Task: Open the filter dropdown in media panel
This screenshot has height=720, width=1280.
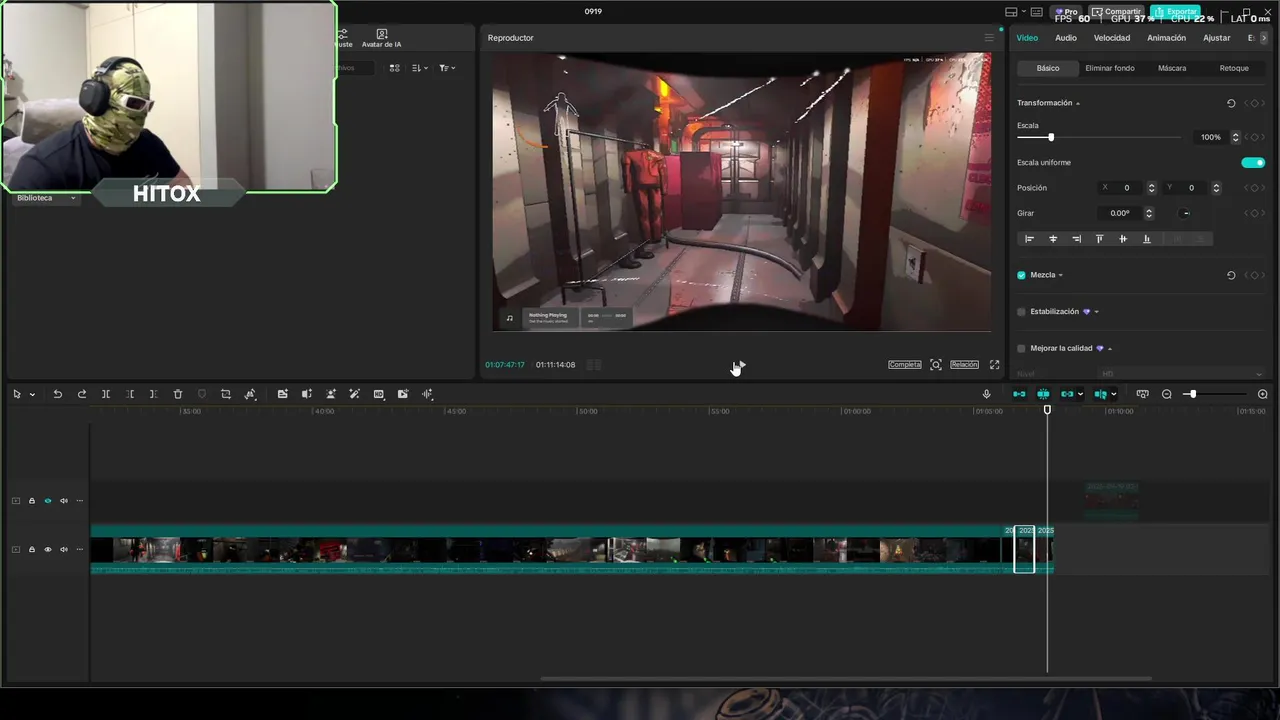Action: 447,68
